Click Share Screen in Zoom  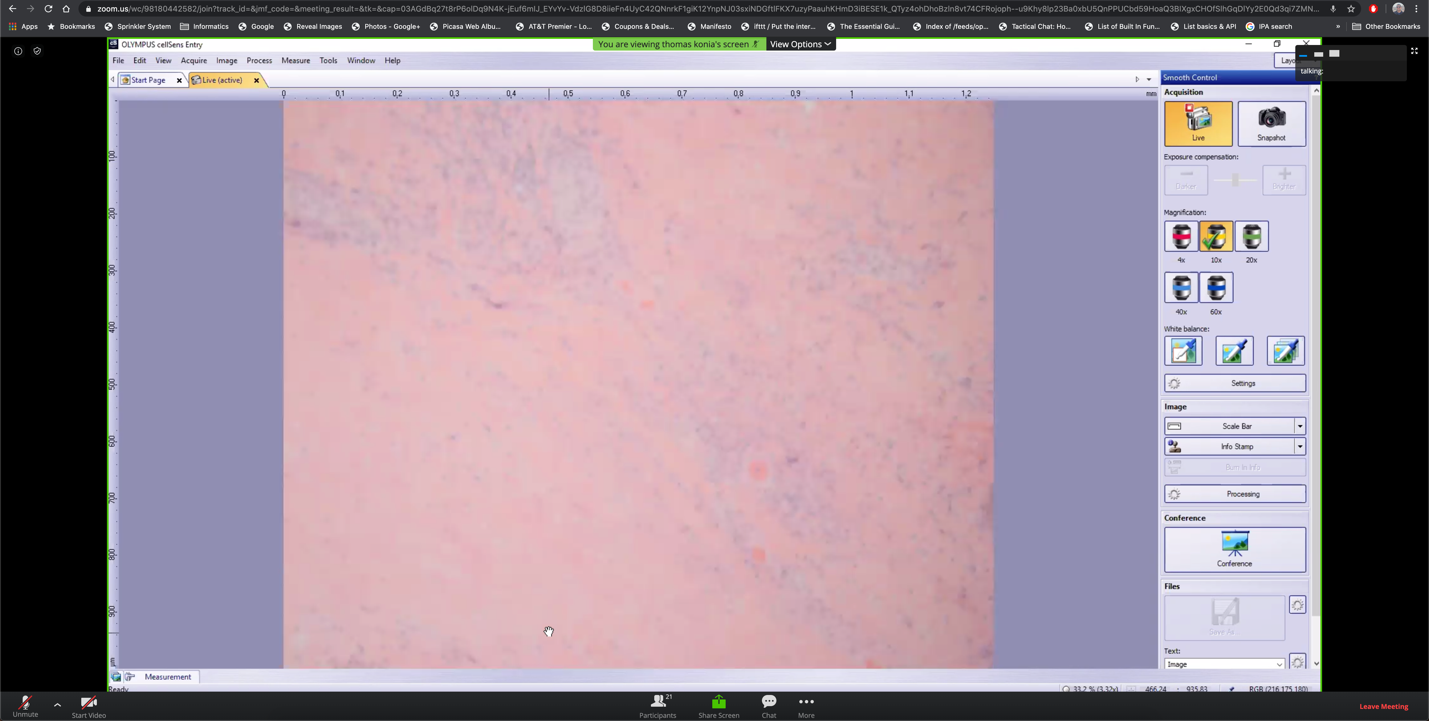coord(718,706)
